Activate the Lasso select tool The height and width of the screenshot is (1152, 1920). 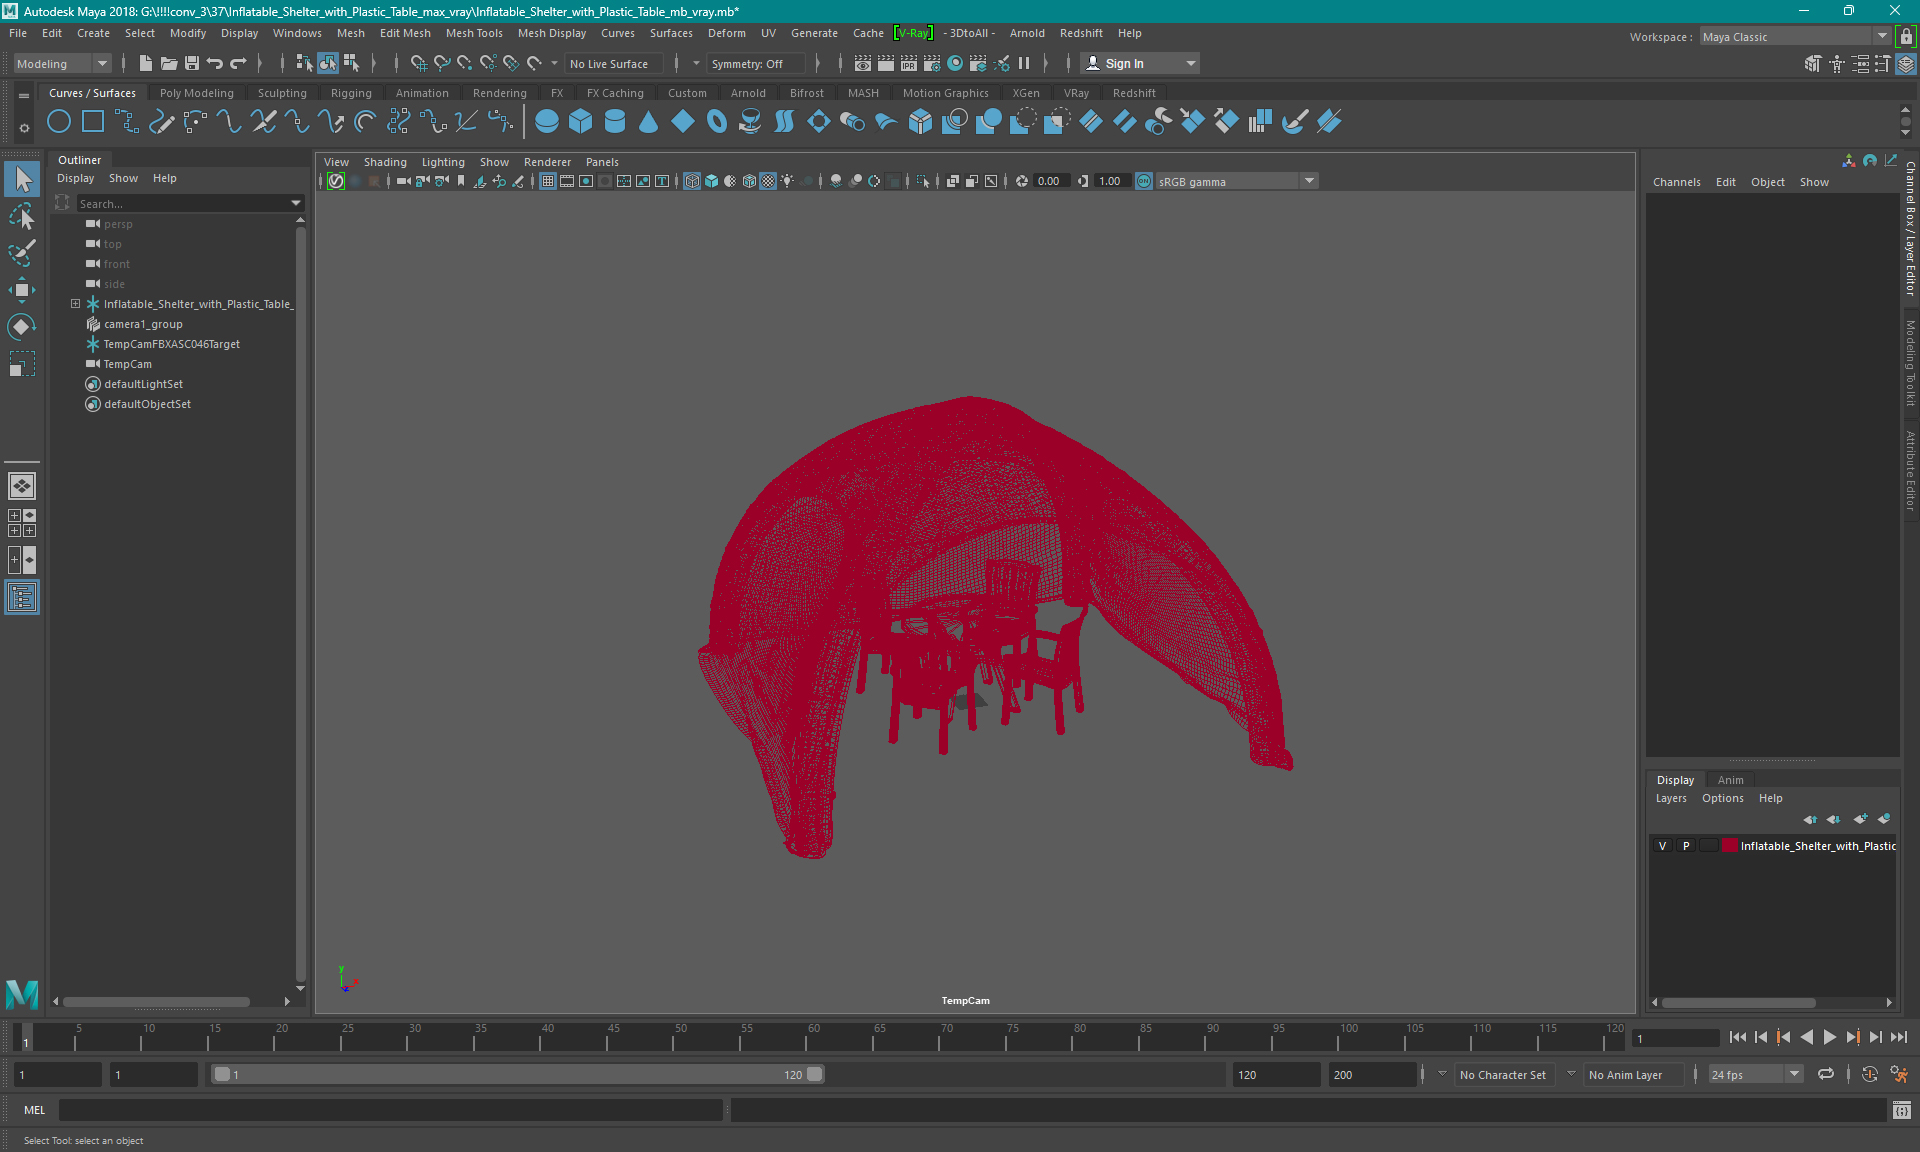click(x=22, y=216)
